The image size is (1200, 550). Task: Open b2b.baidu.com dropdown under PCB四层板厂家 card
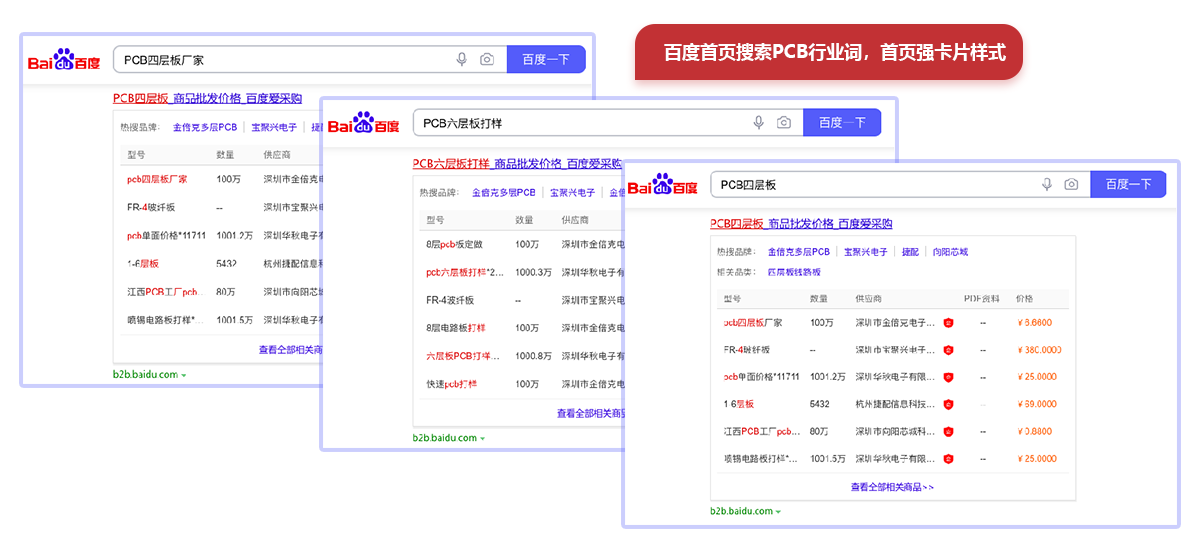(x=184, y=375)
